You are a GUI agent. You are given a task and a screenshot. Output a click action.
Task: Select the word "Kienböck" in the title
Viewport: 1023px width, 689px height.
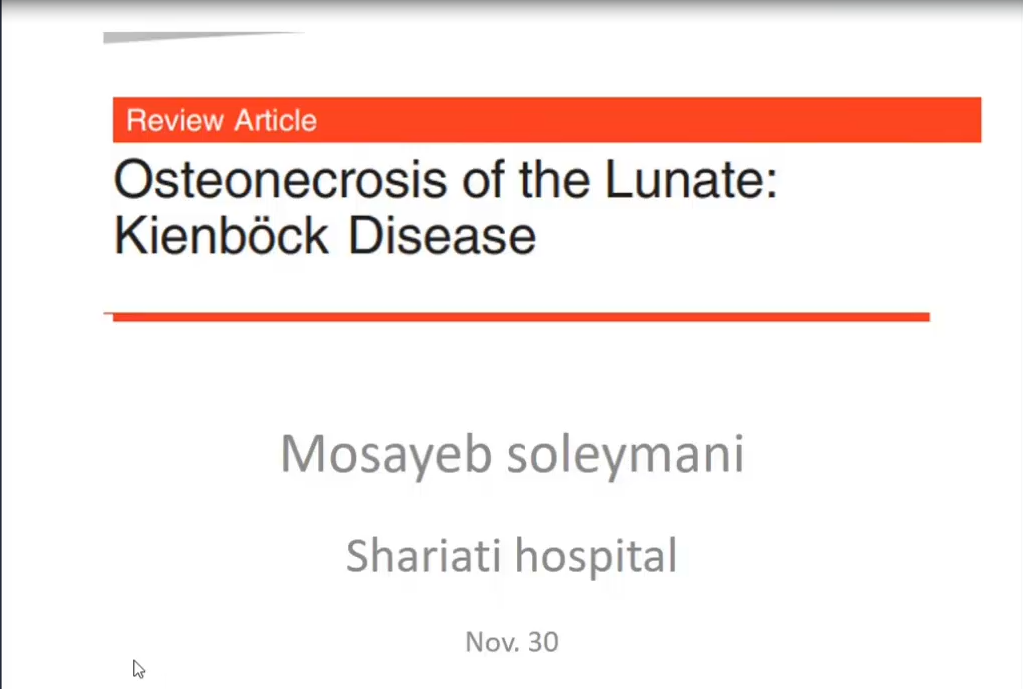tap(221, 235)
